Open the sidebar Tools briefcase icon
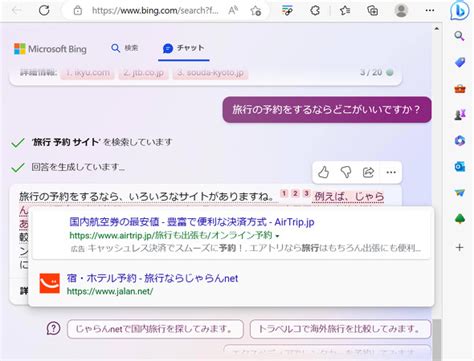 (x=460, y=89)
